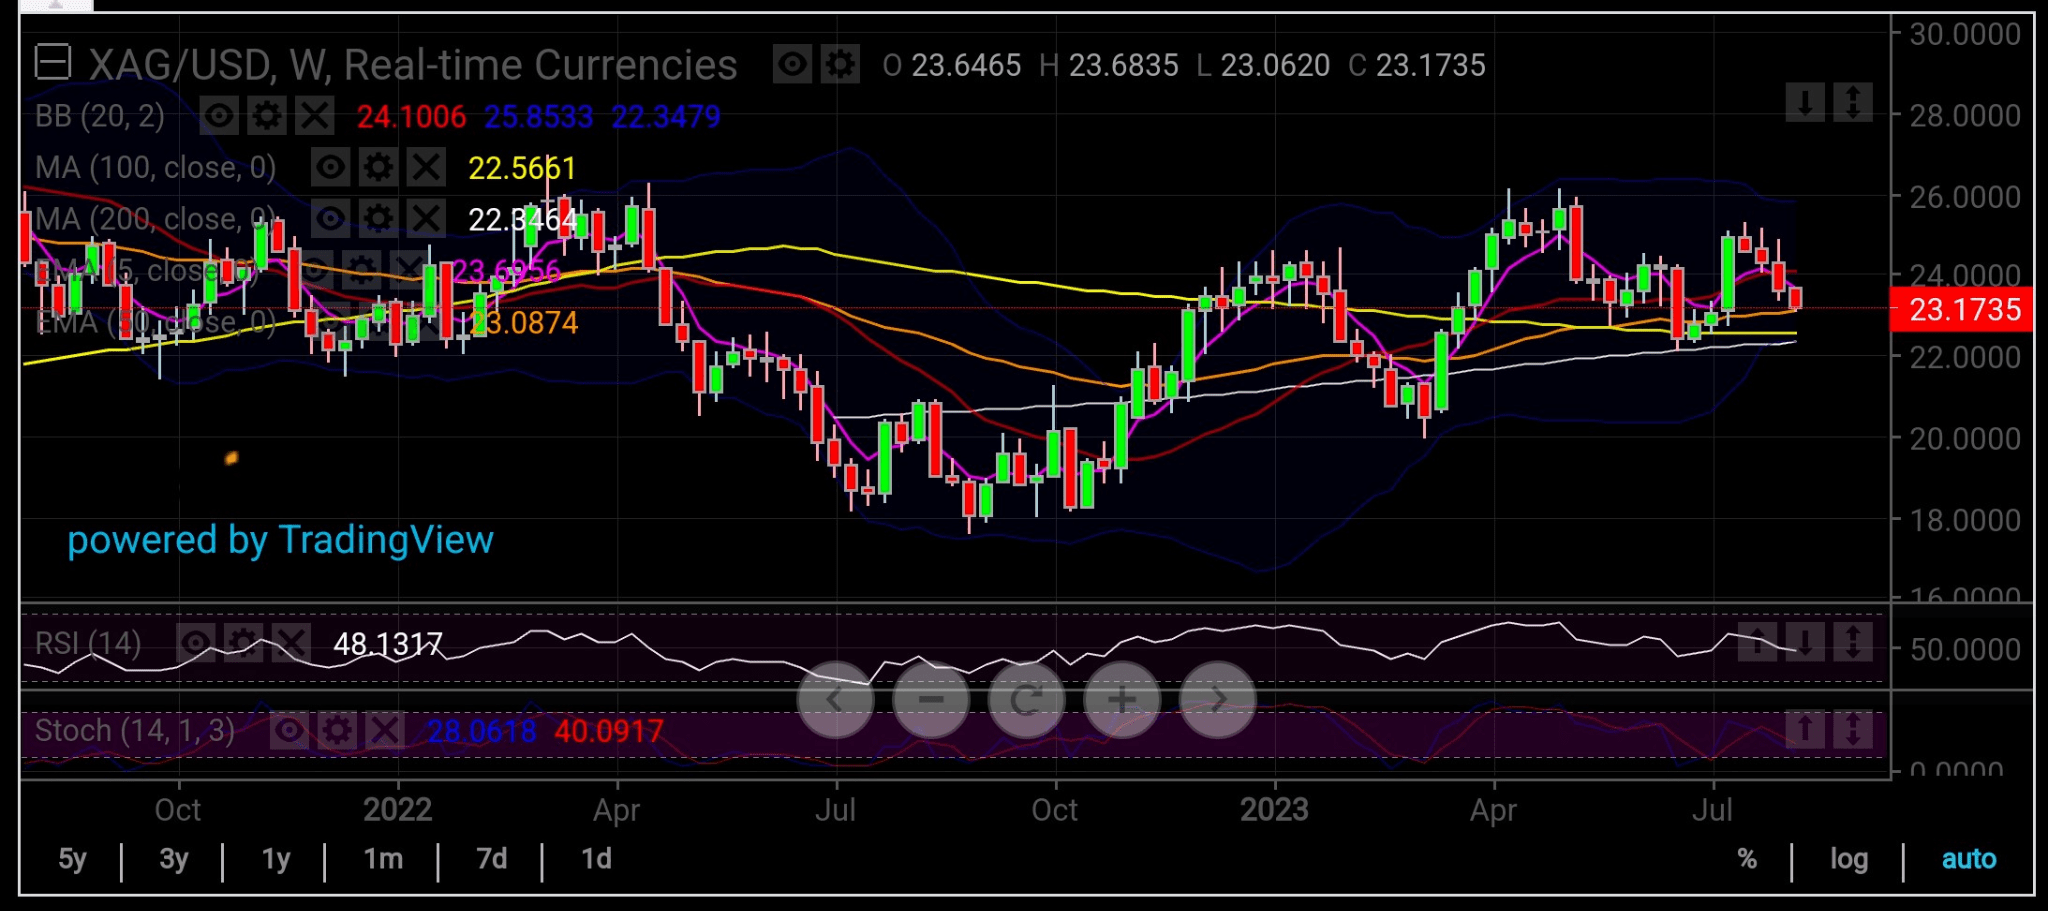Remove the EMA (5, close, 0) indicator
The image size is (2048, 911).
pyautogui.click(x=409, y=270)
